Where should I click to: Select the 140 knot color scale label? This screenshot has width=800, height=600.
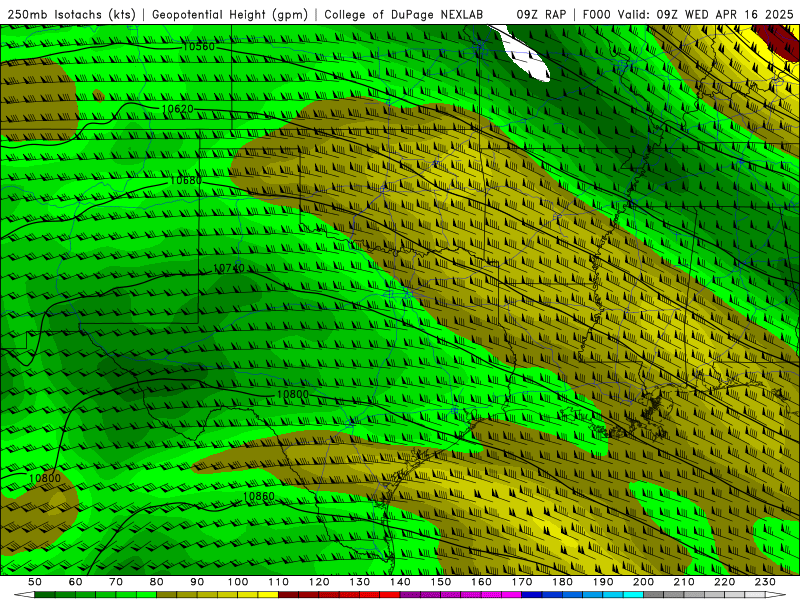click(400, 582)
